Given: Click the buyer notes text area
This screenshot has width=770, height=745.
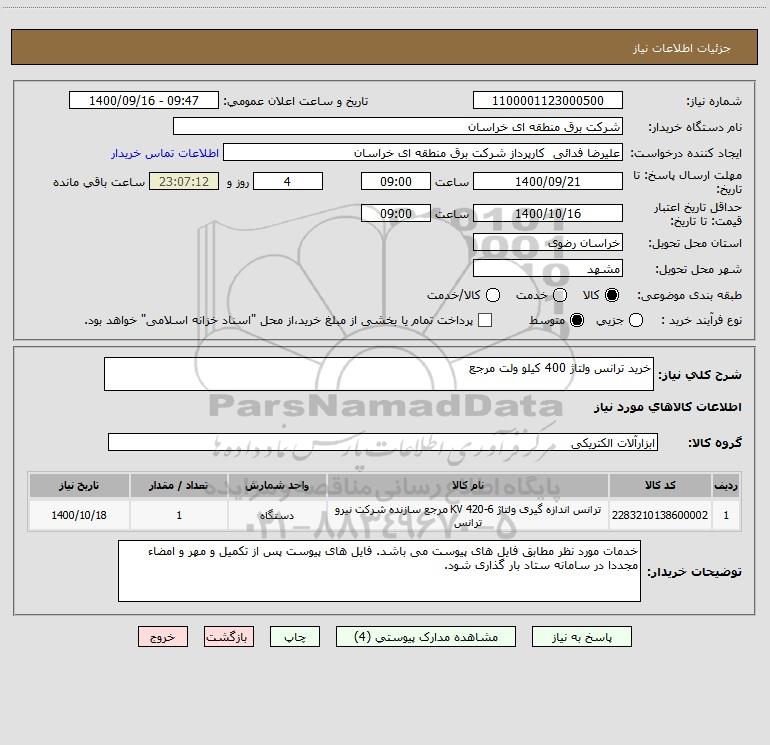Looking at the screenshot, I should [x=379, y=571].
